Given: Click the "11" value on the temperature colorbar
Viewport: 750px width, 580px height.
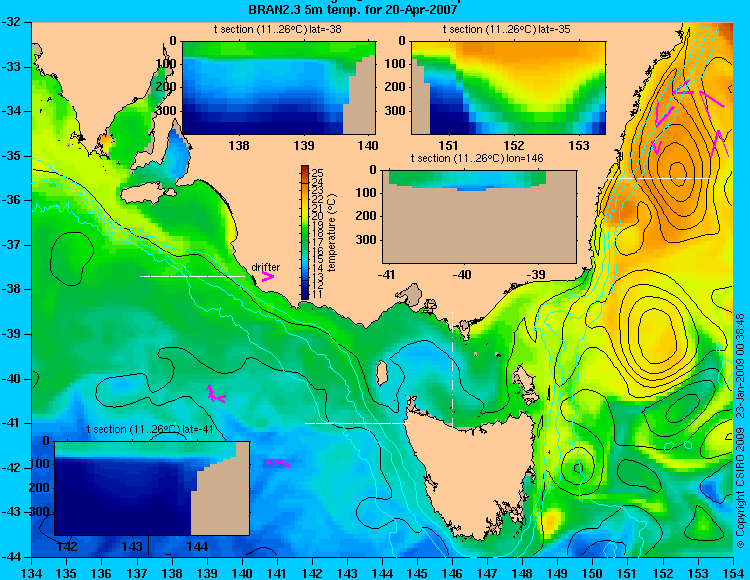Looking at the screenshot, I should coord(318,295).
